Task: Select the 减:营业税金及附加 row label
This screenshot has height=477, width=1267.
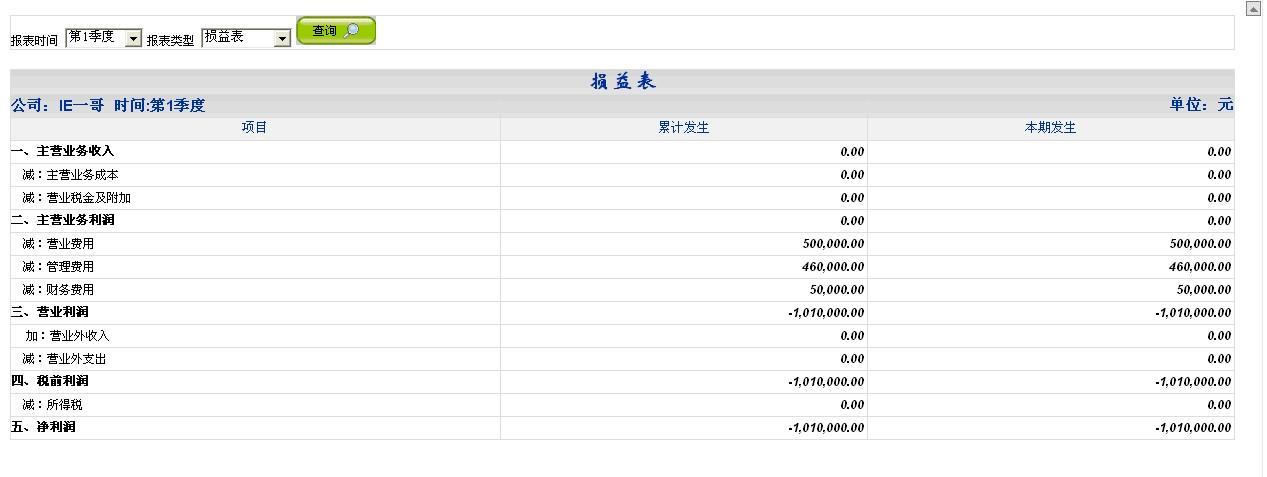Action: click(x=77, y=197)
